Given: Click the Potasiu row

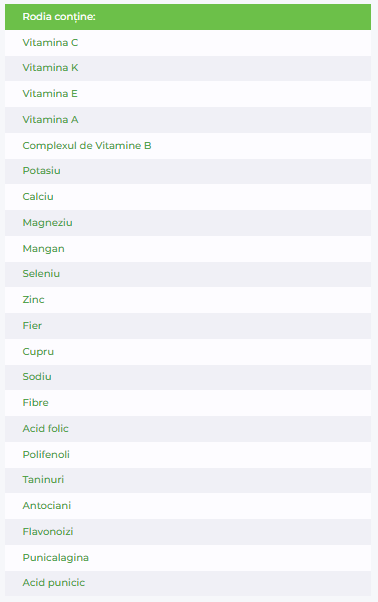Looking at the screenshot, I should click(x=188, y=171).
